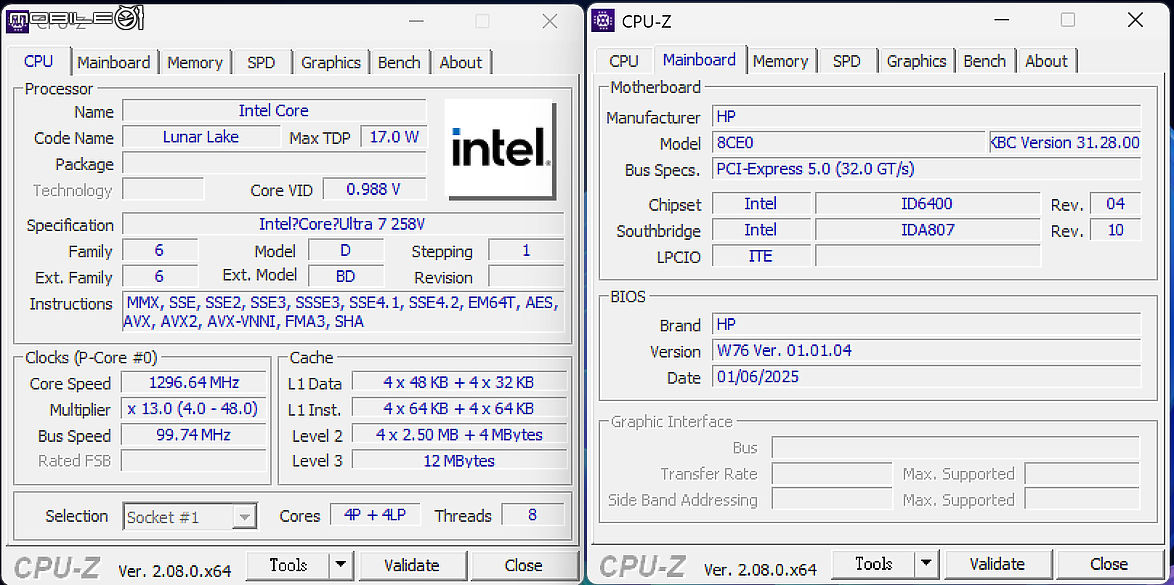Expand Tools dropdown arrow in right window
Screen dimensions: 1174x585
tap(927, 563)
